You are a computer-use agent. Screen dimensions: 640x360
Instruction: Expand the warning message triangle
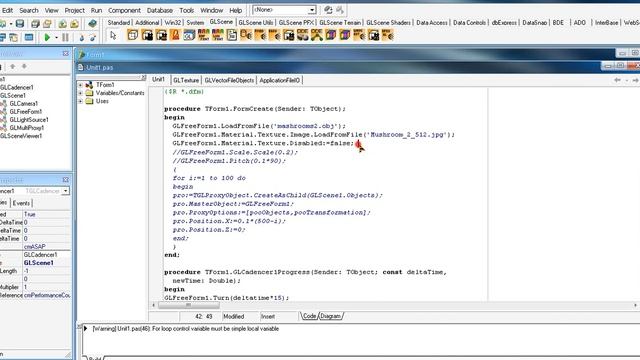(86, 329)
